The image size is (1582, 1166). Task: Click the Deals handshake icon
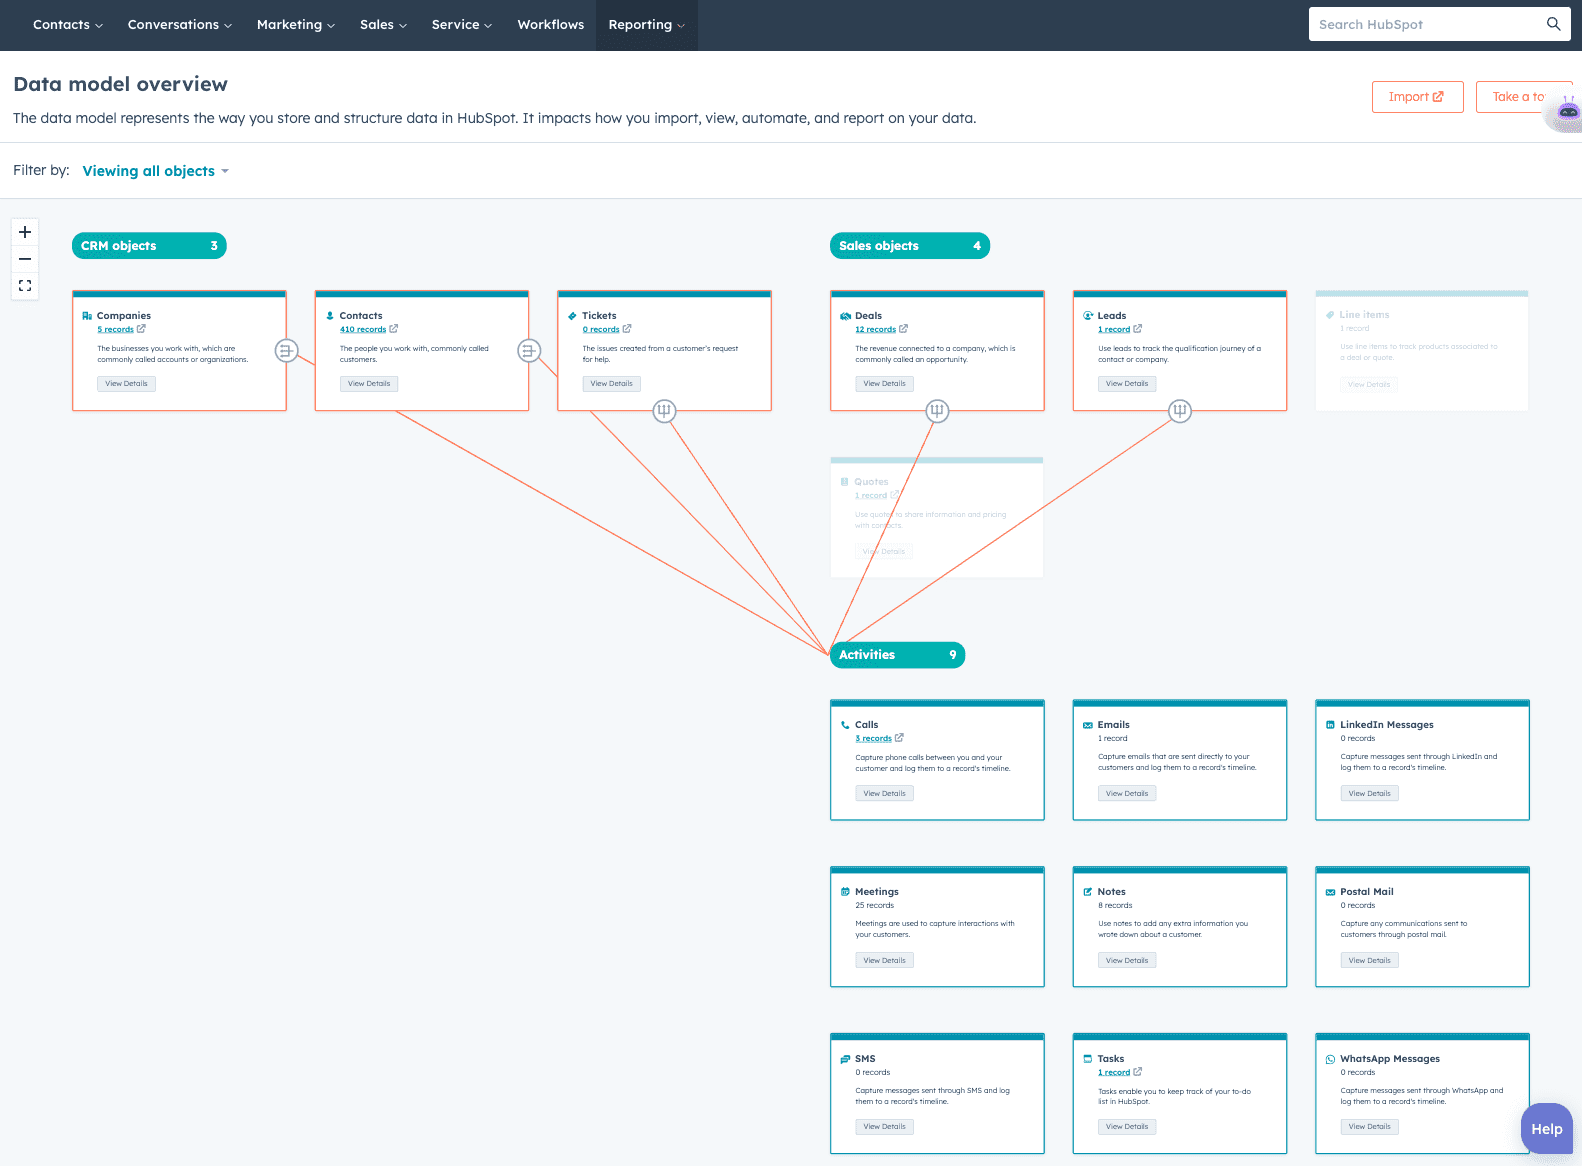845,316
